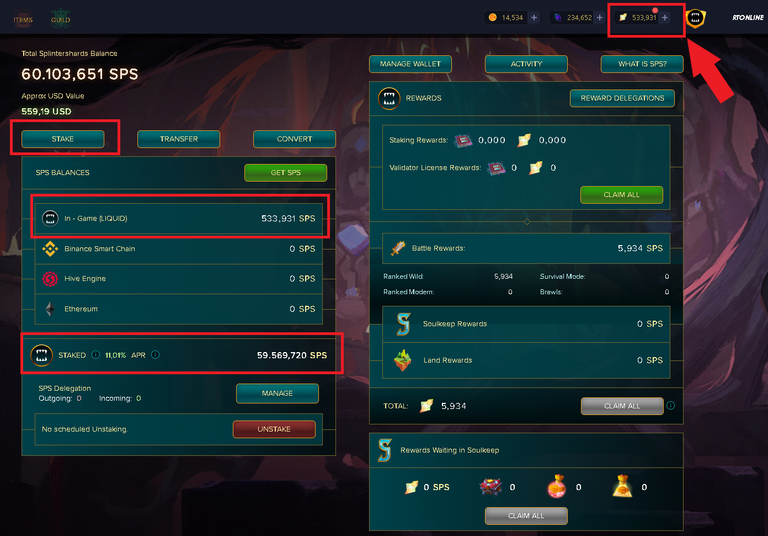This screenshot has width=768, height=536.
Task: Click the Binance Smart Chain icon
Action: point(50,249)
